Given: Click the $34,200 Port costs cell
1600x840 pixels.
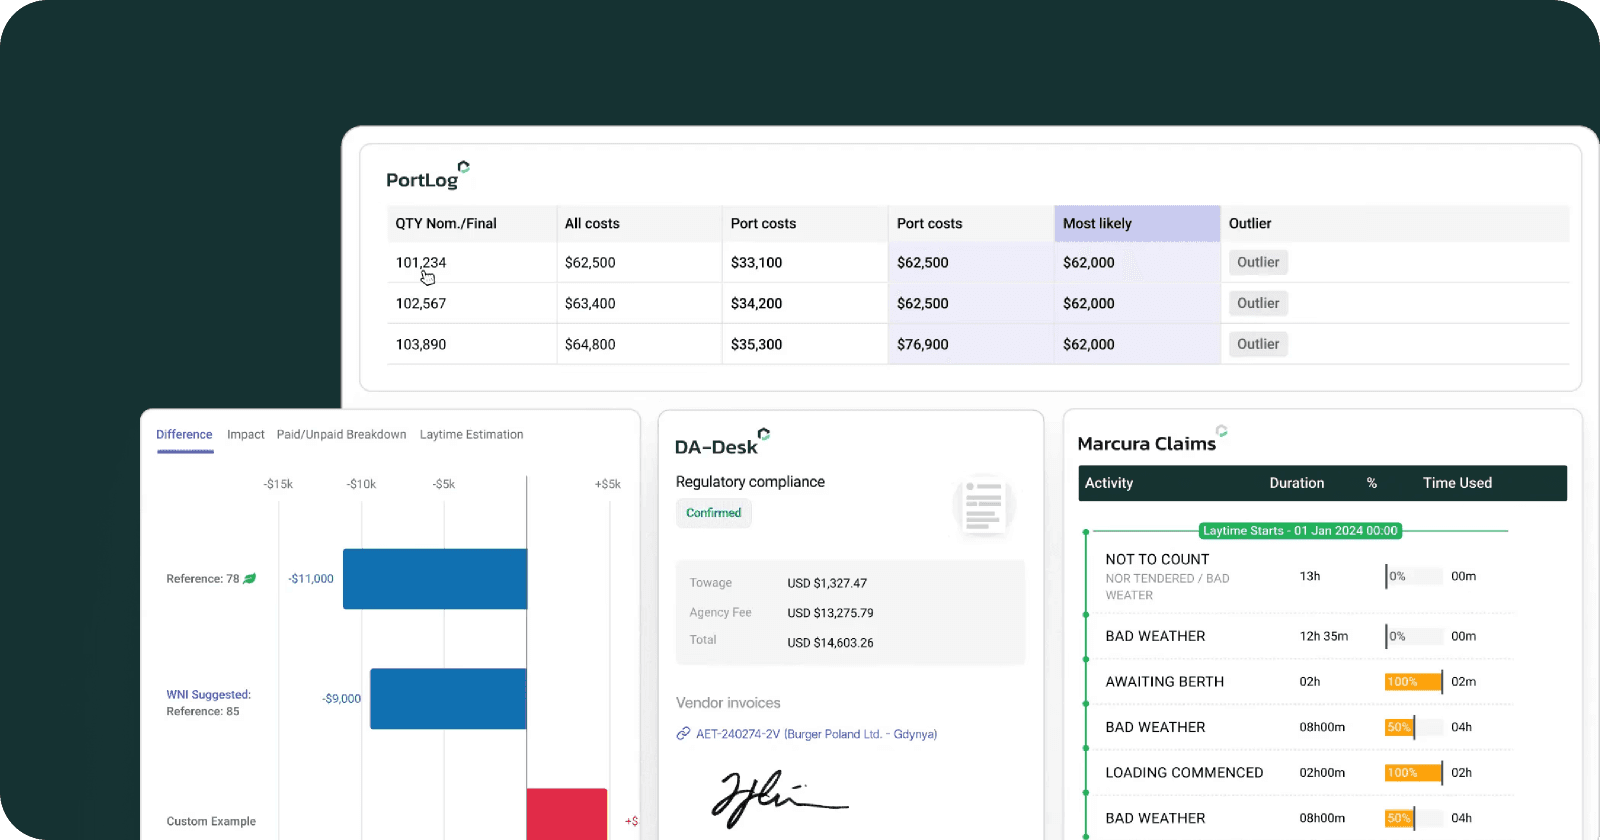Looking at the screenshot, I should coord(756,303).
